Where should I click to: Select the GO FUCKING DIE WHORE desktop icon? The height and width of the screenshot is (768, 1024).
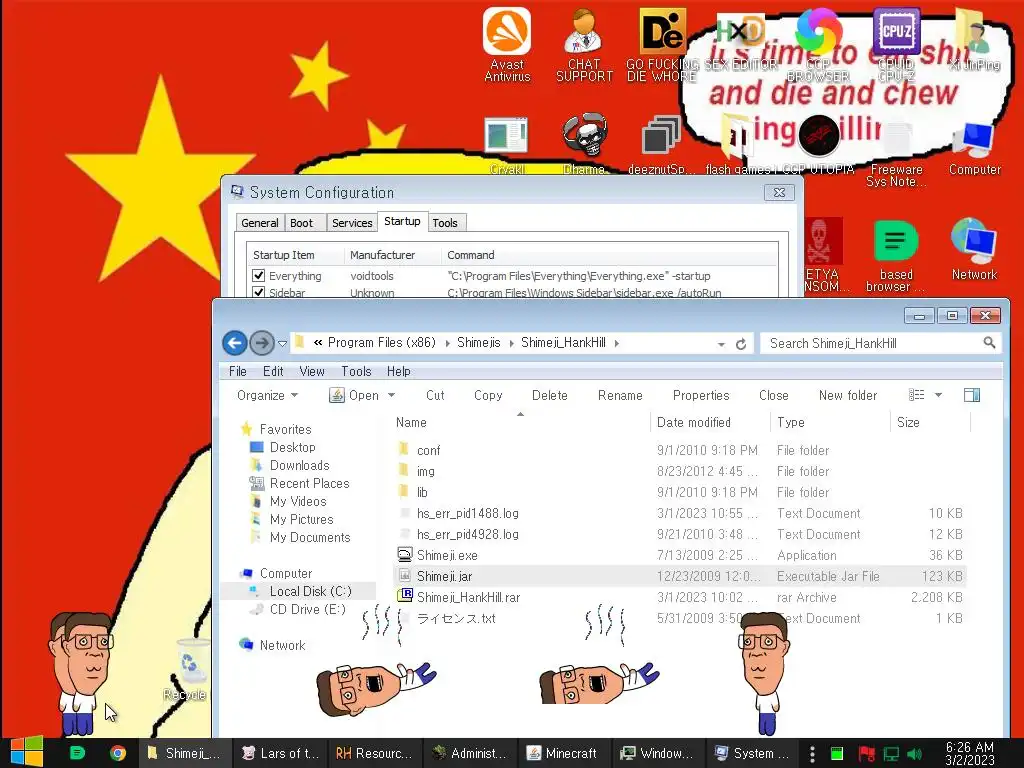coord(662,44)
